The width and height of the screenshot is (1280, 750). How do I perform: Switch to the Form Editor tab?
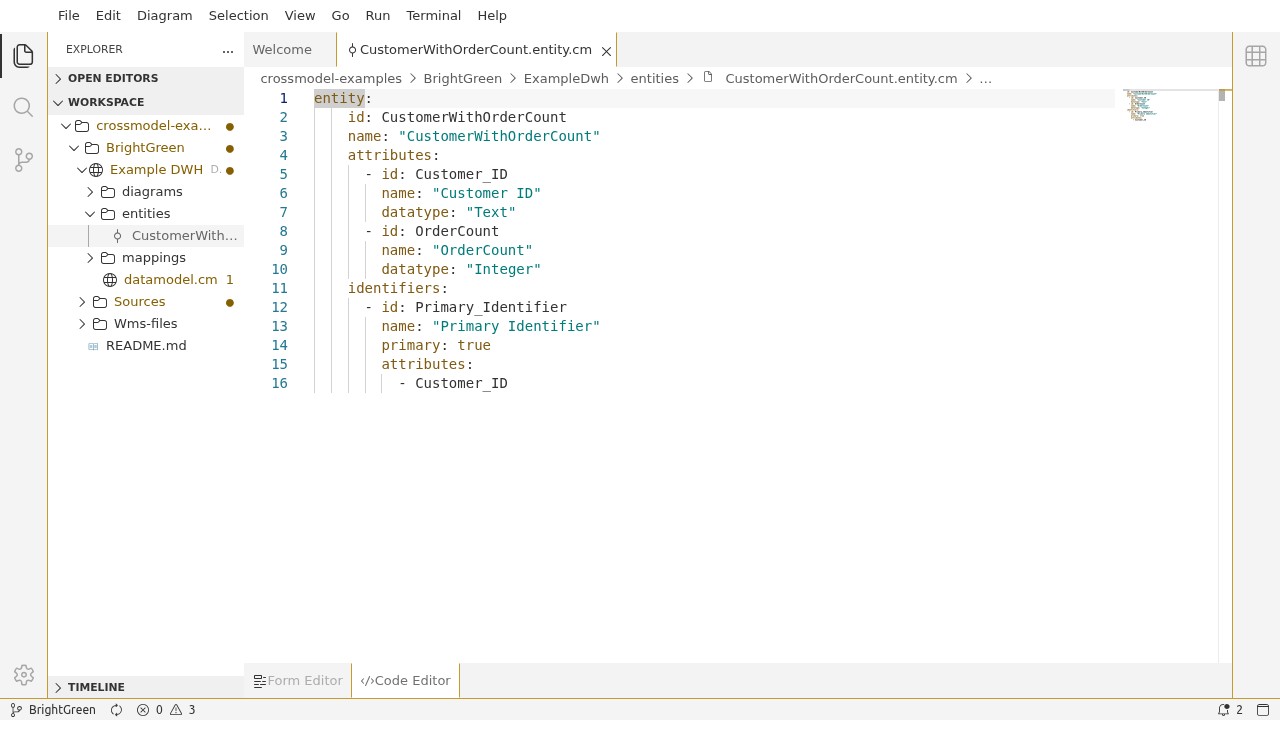298,681
